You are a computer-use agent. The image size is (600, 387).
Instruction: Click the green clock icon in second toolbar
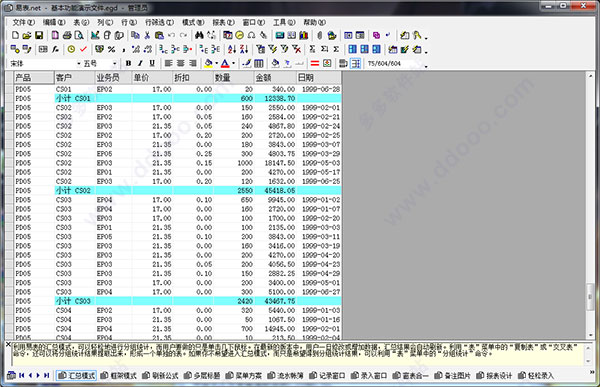pos(71,49)
